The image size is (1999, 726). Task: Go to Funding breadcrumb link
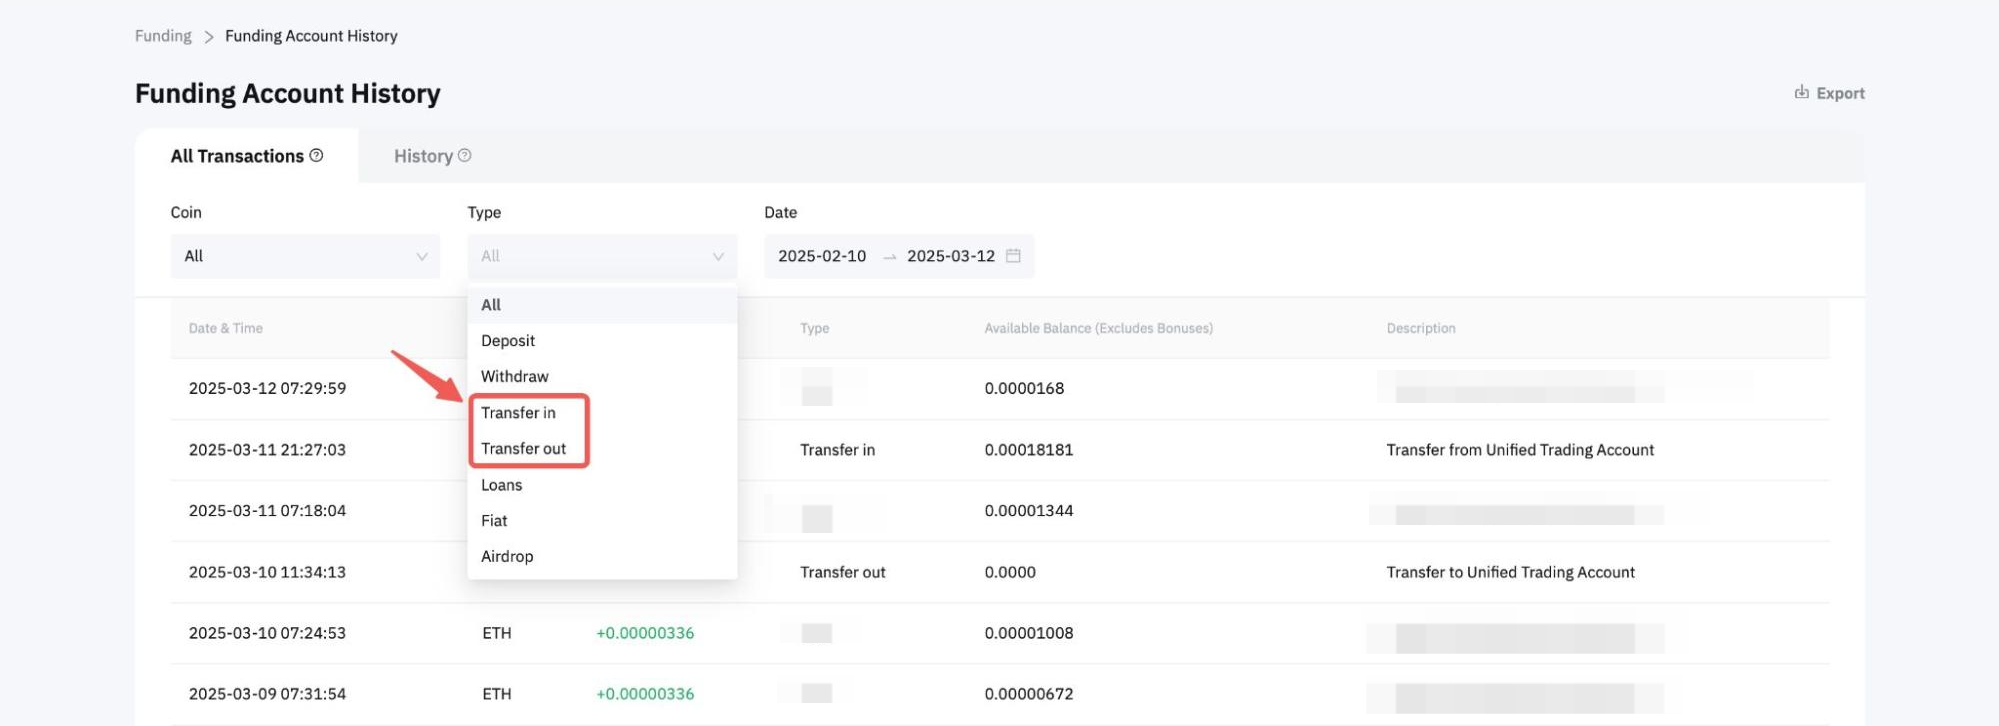pyautogui.click(x=163, y=36)
